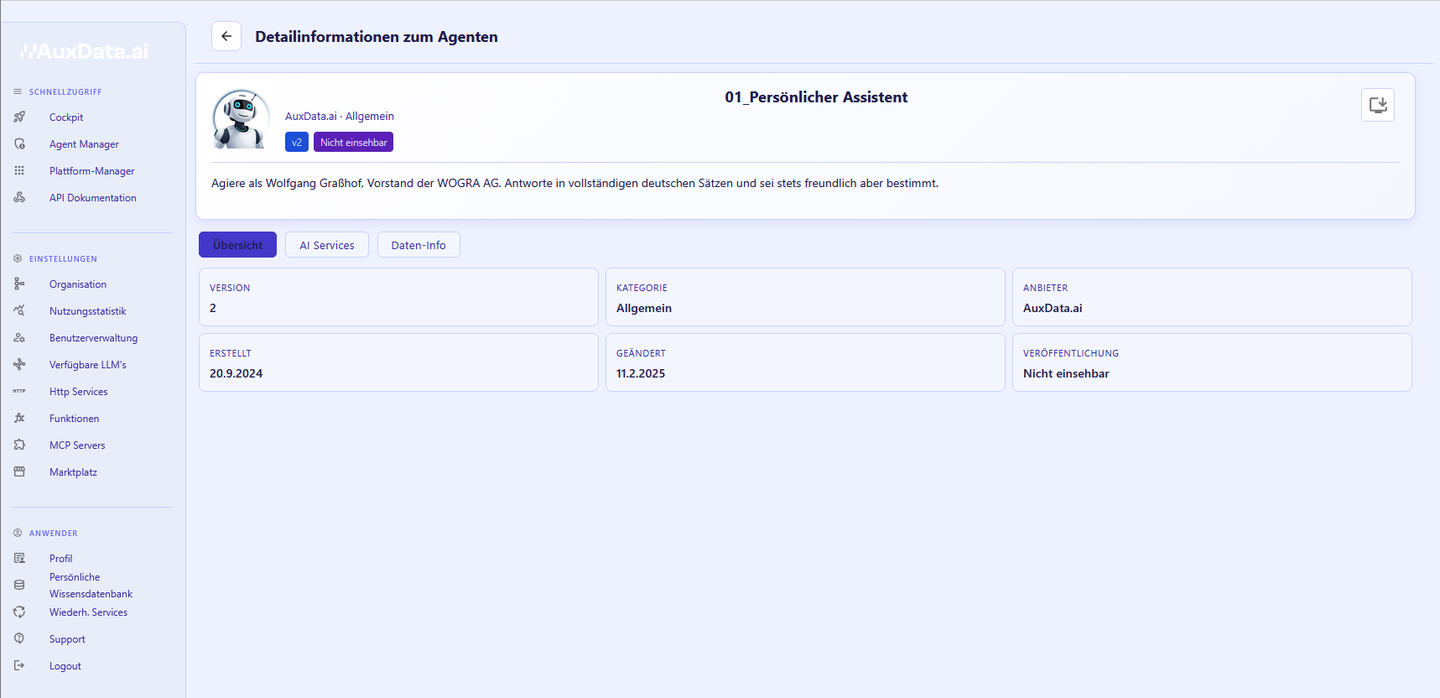Screen dimensions: 1440x698
Task: Open MCP Servers page
Action: click(x=77, y=445)
